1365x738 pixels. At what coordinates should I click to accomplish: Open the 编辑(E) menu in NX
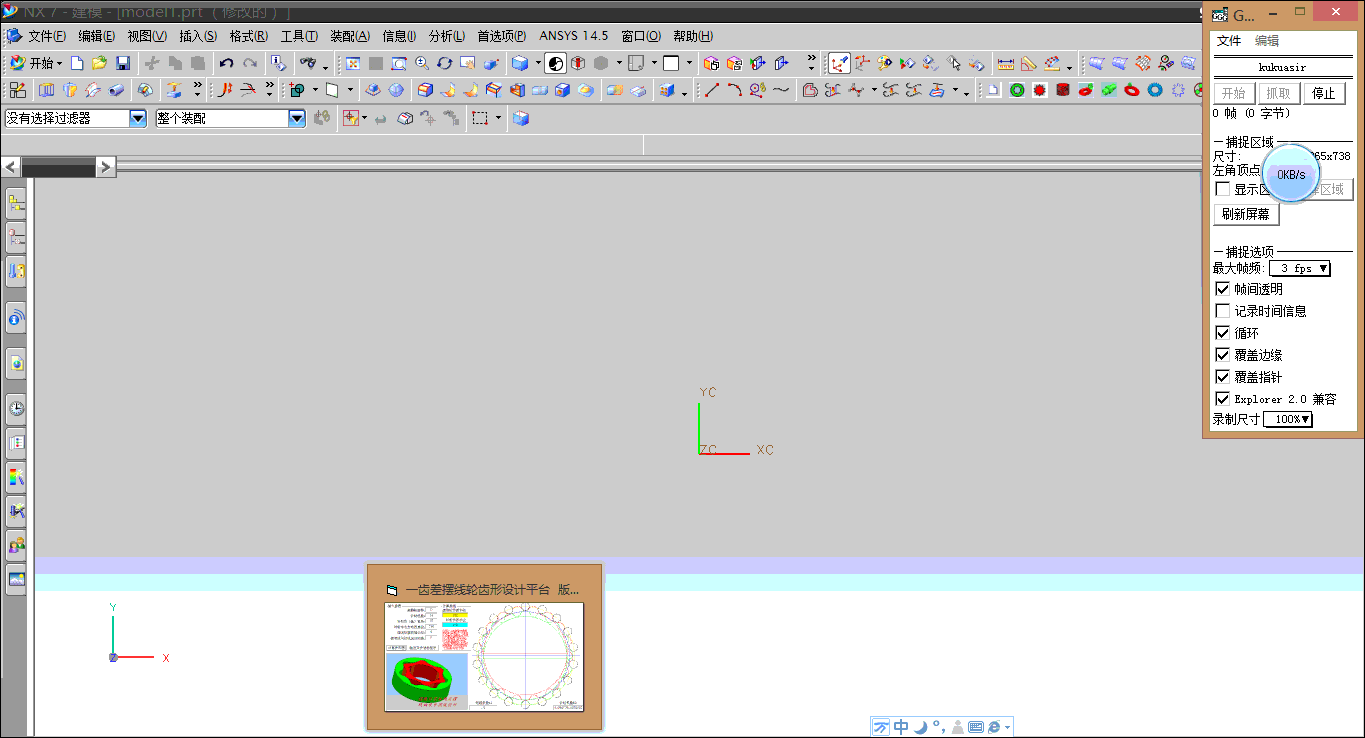(96, 36)
